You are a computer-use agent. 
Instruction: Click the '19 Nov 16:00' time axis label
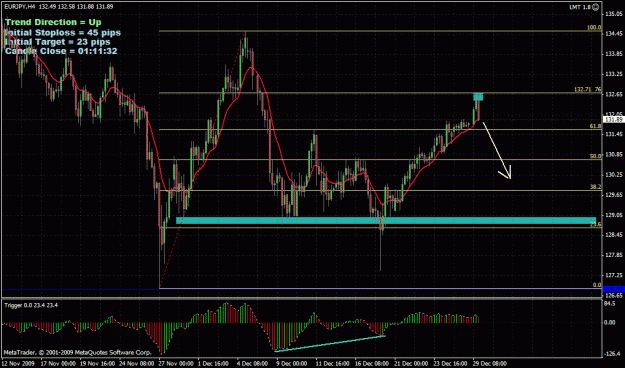98,364
